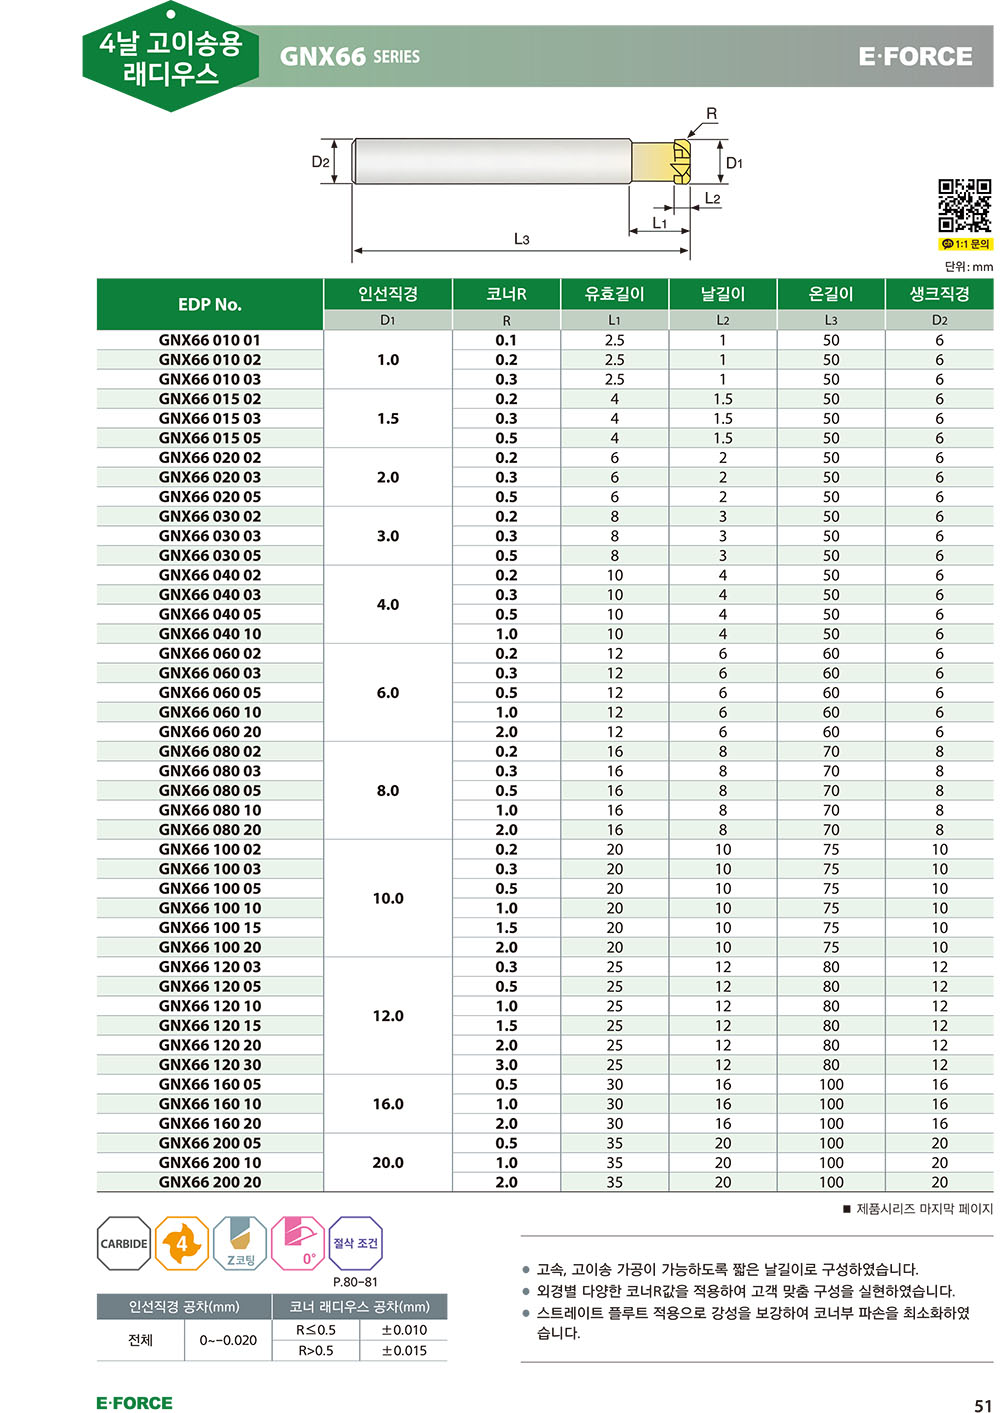The width and height of the screenshot is (1000, 1413).
Task: Click the GNX66 SERIES title
Action: [350, 57]
